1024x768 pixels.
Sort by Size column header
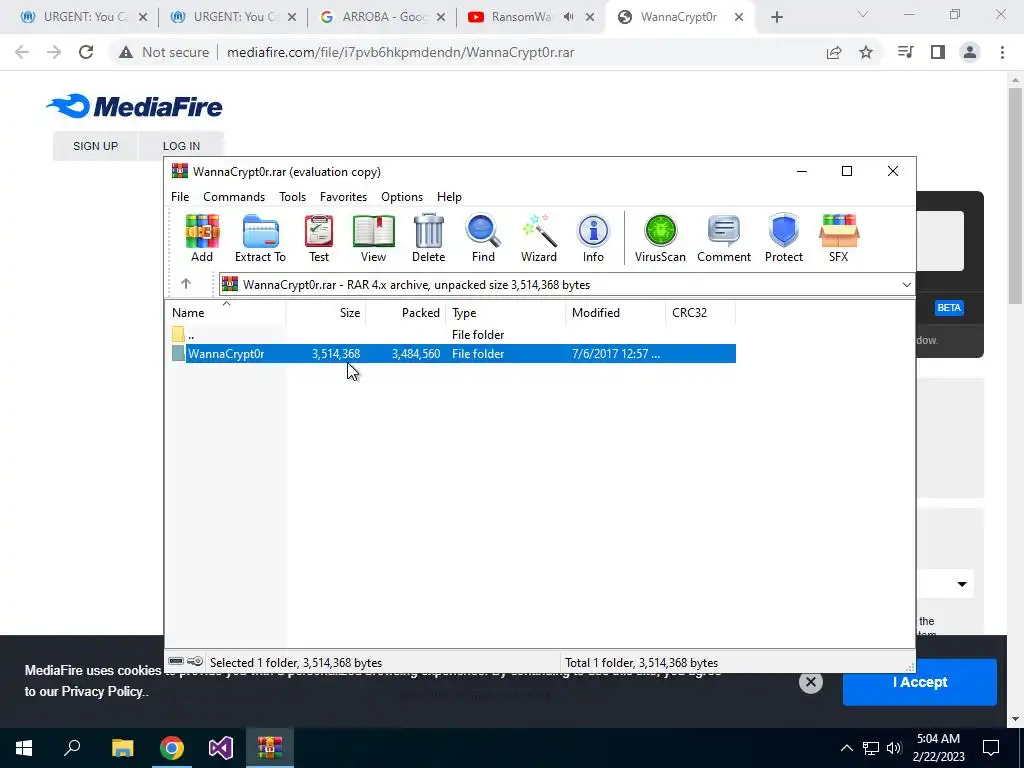click(x=325, y=313)
